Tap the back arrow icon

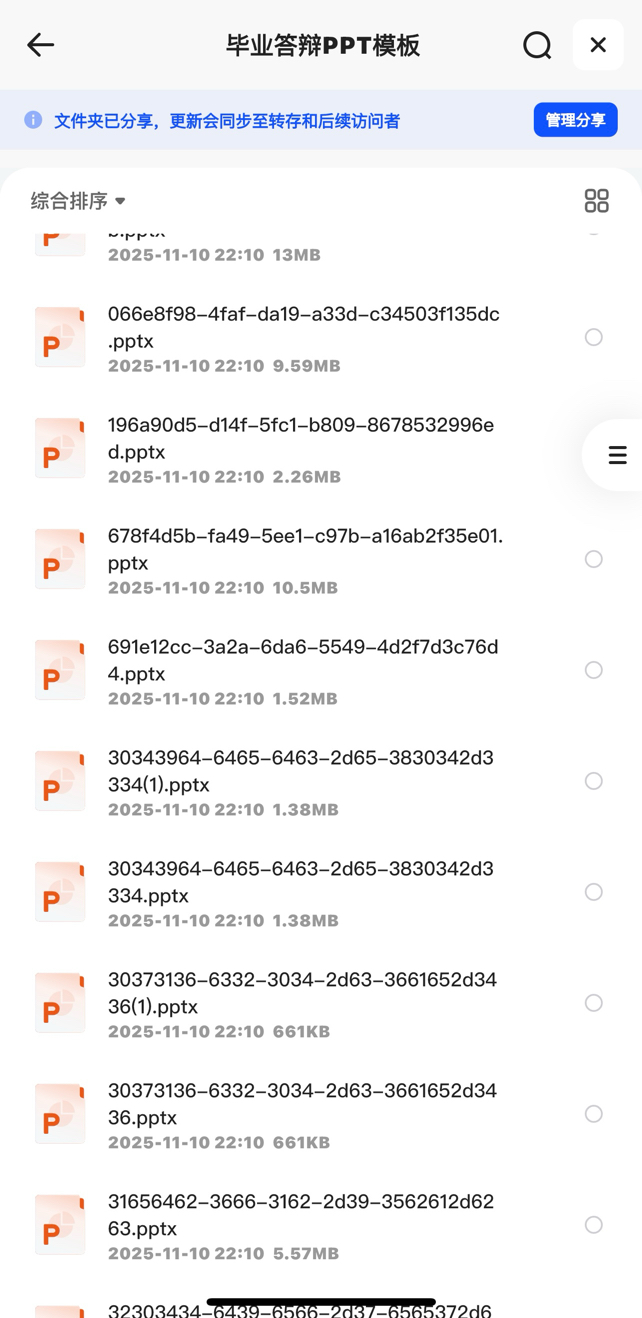pyautogui.click(x=40, y=45)
